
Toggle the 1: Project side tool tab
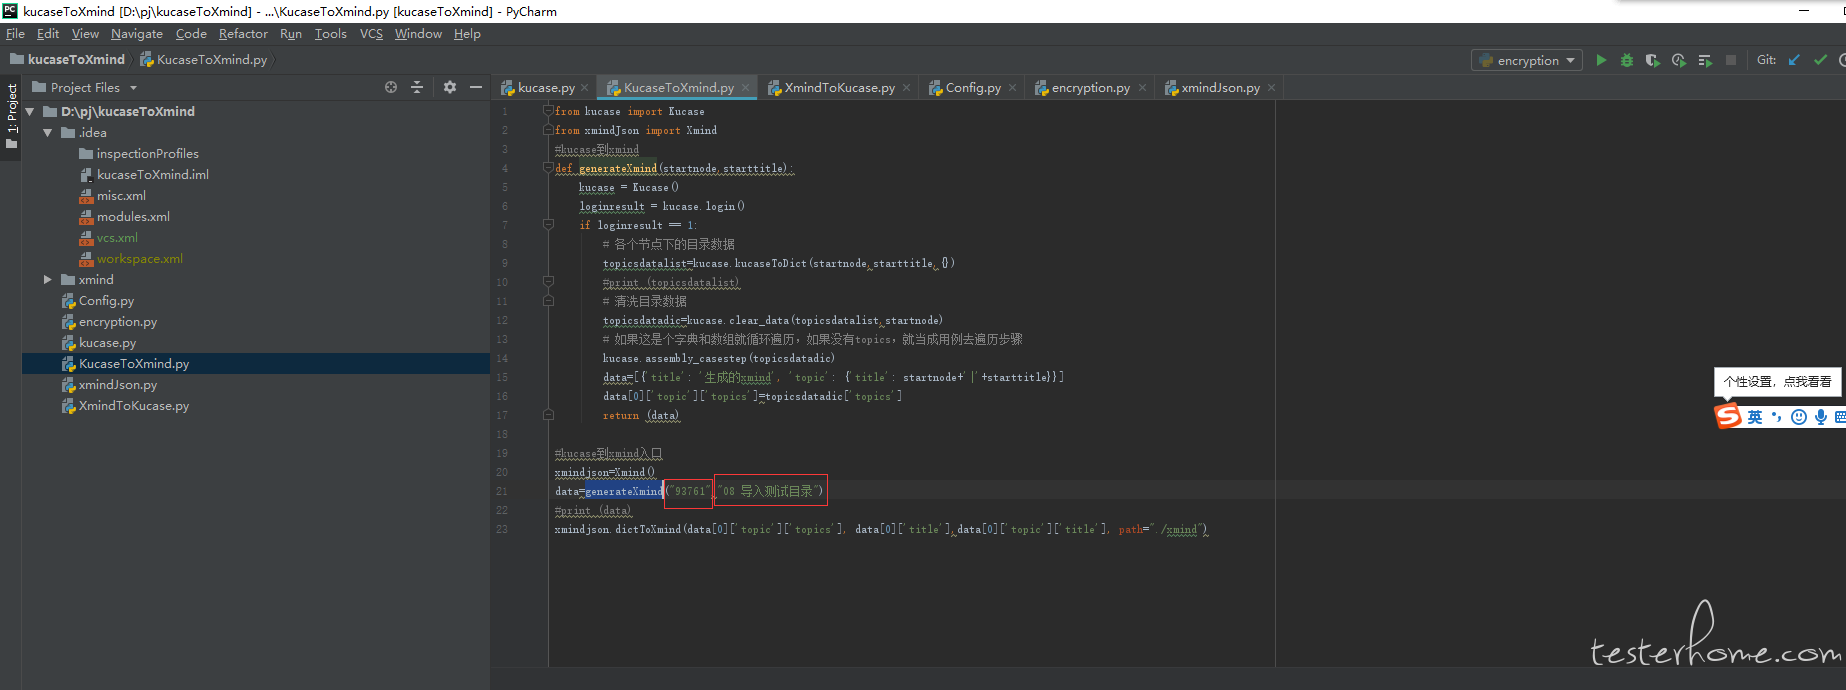11,117
